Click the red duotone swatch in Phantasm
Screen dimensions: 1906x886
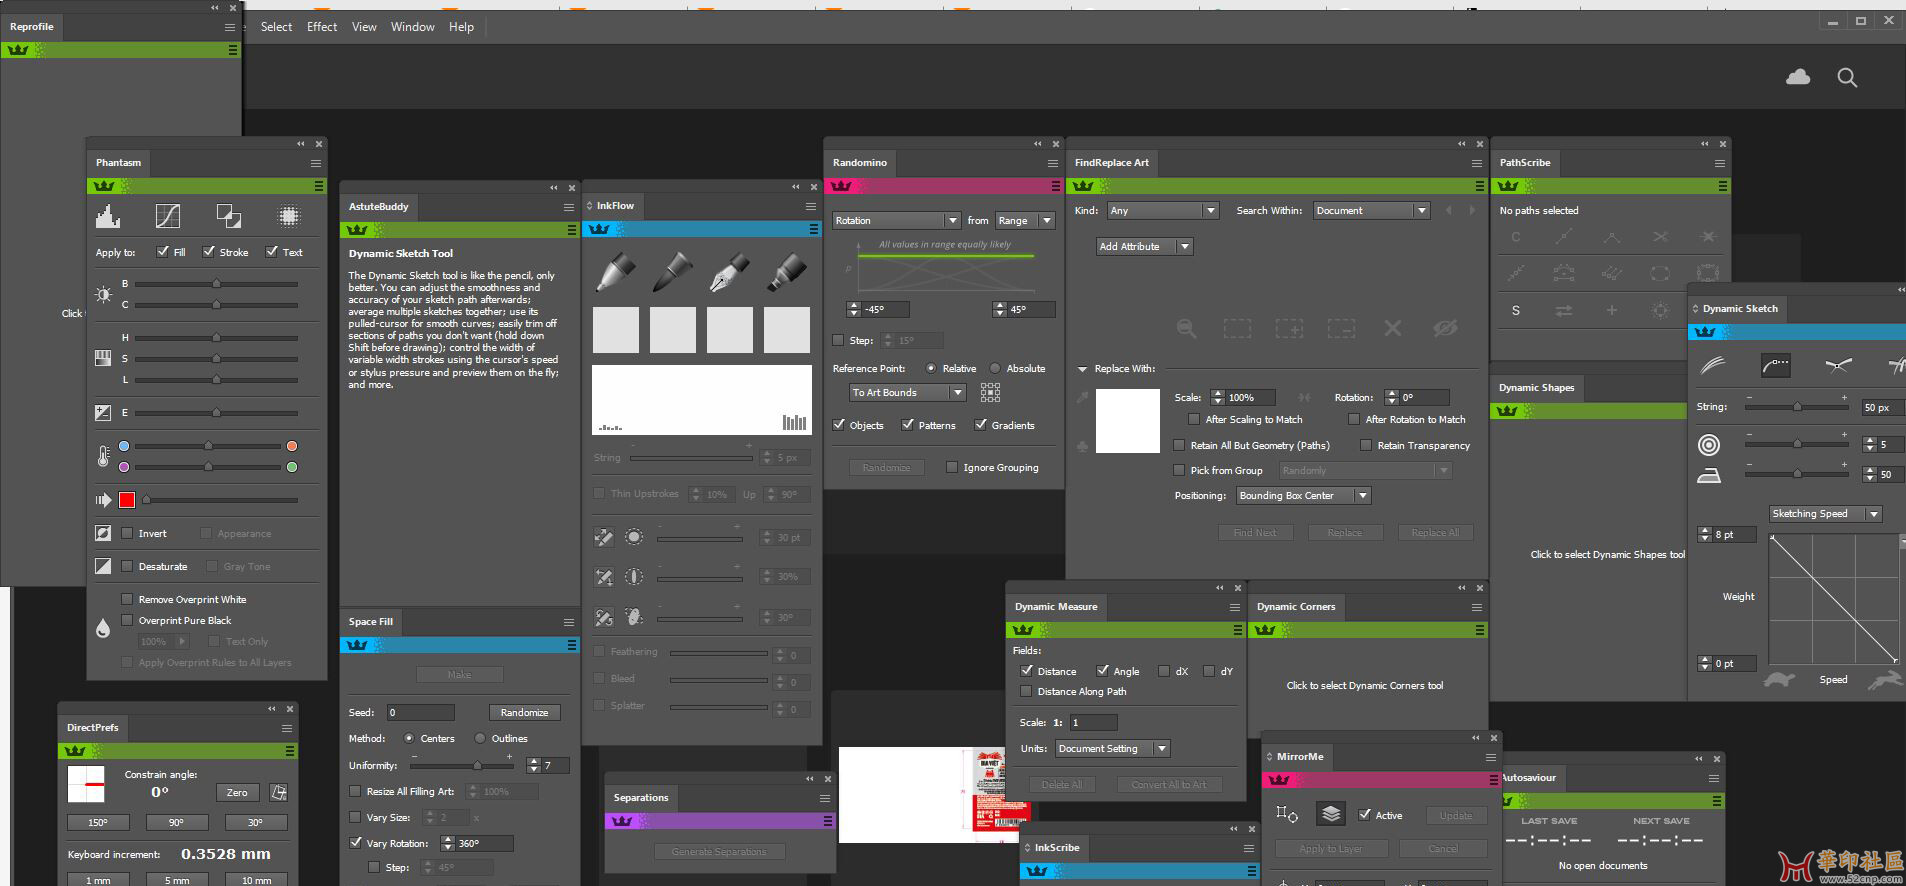coord(127,499)
